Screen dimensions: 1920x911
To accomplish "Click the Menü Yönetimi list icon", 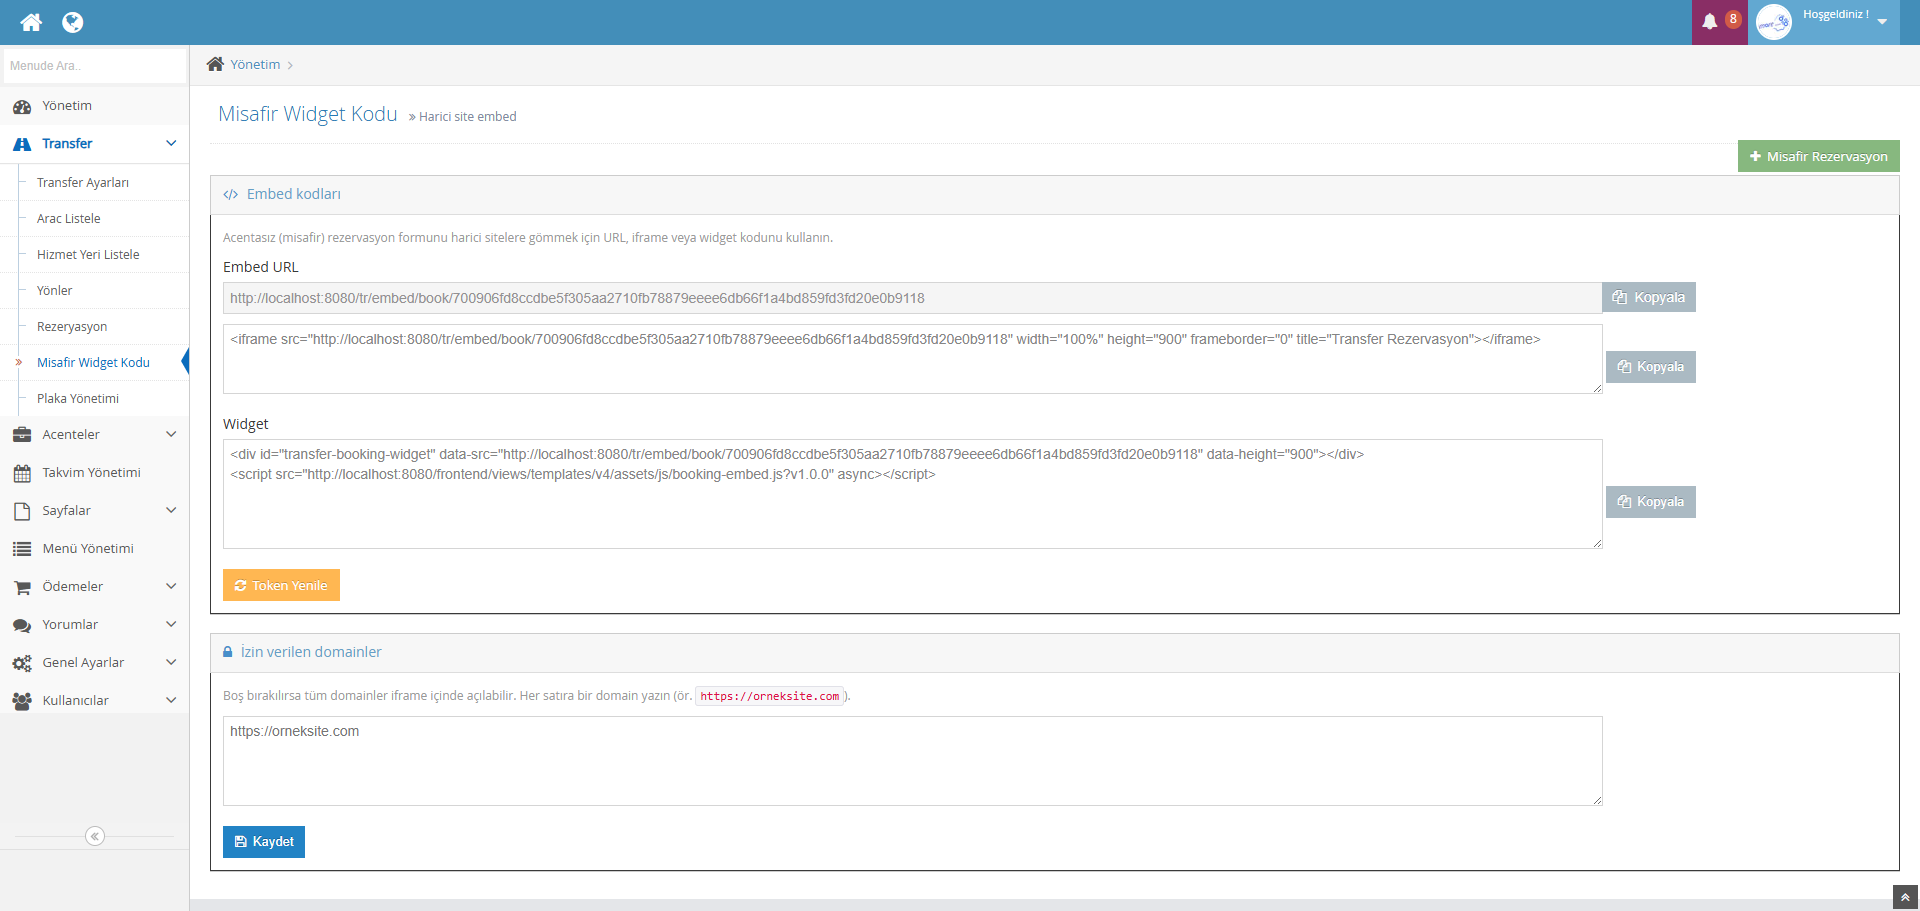I will (x=22, y=549).
